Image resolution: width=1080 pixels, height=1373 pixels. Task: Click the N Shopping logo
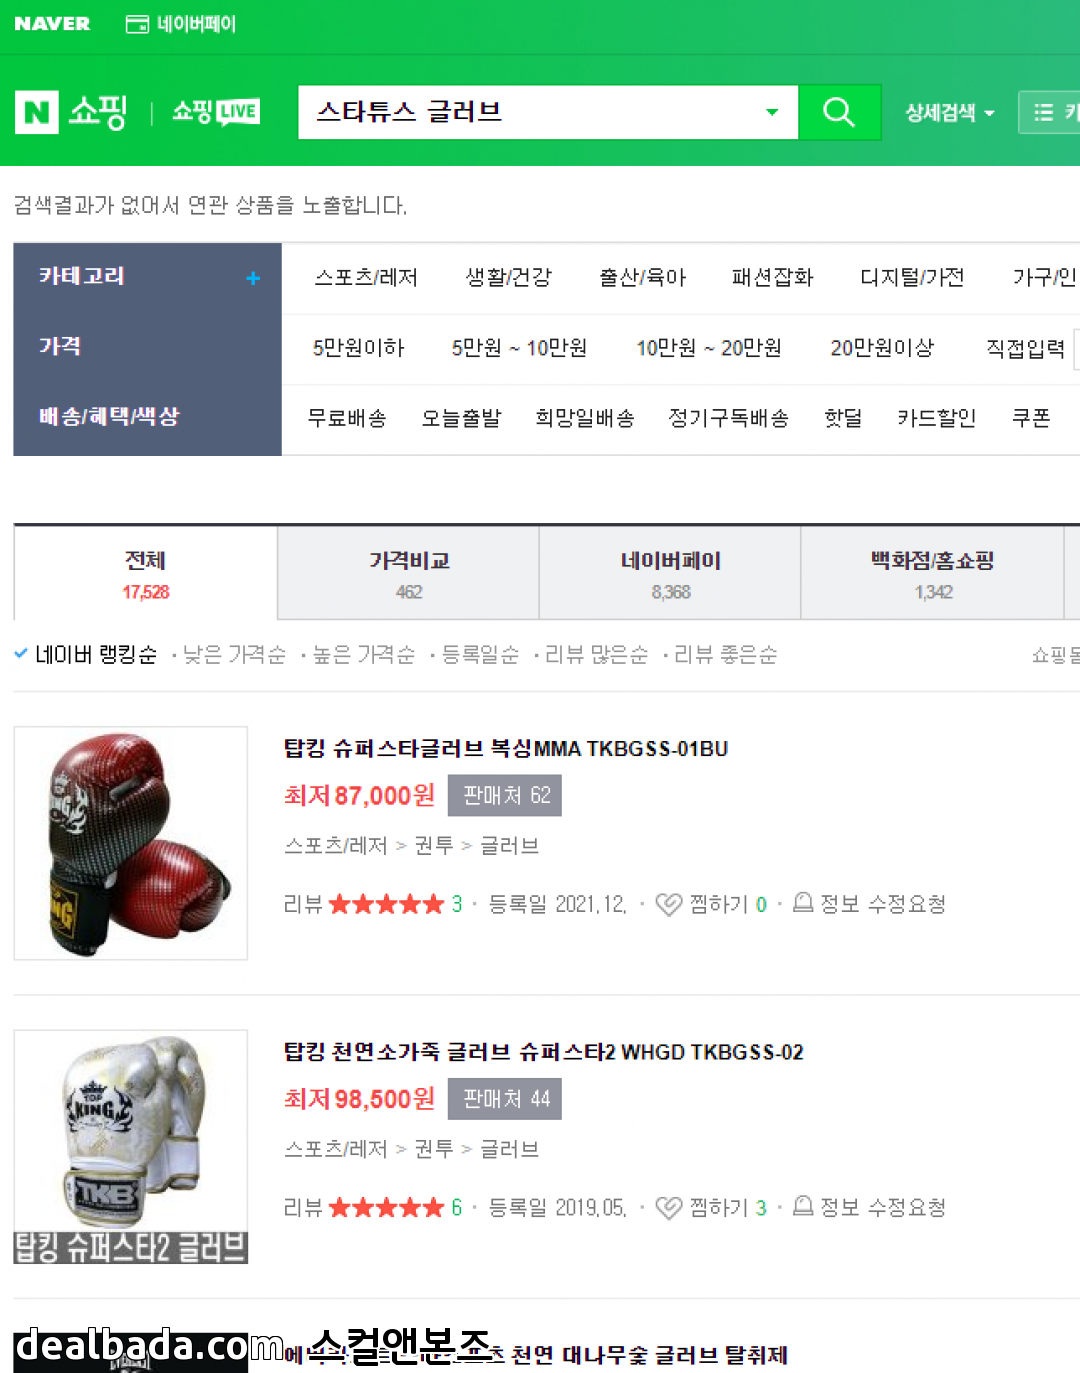(71, 112)
